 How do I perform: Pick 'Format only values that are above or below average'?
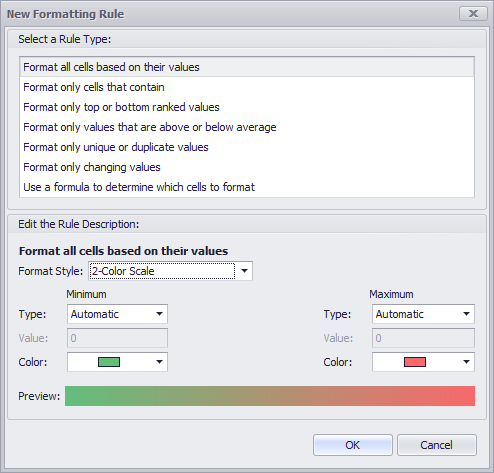(247, 127)
